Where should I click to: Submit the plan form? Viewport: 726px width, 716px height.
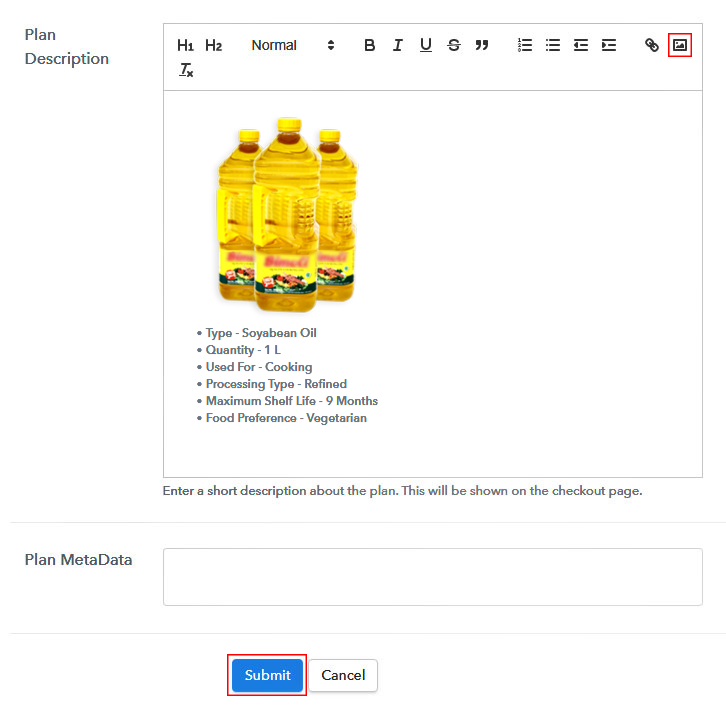pyautogui.click(x=267, y=675)
